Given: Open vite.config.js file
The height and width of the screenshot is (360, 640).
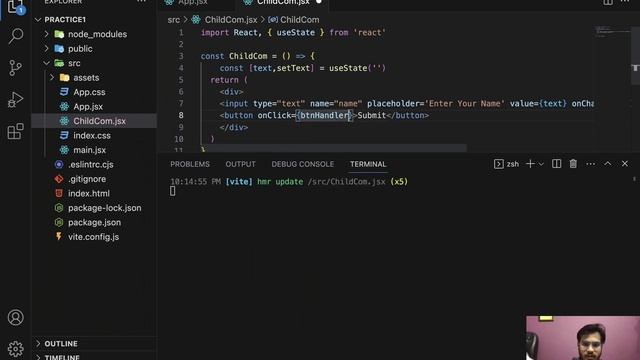Looking at the screenshot, I should (x=93, y=237).
